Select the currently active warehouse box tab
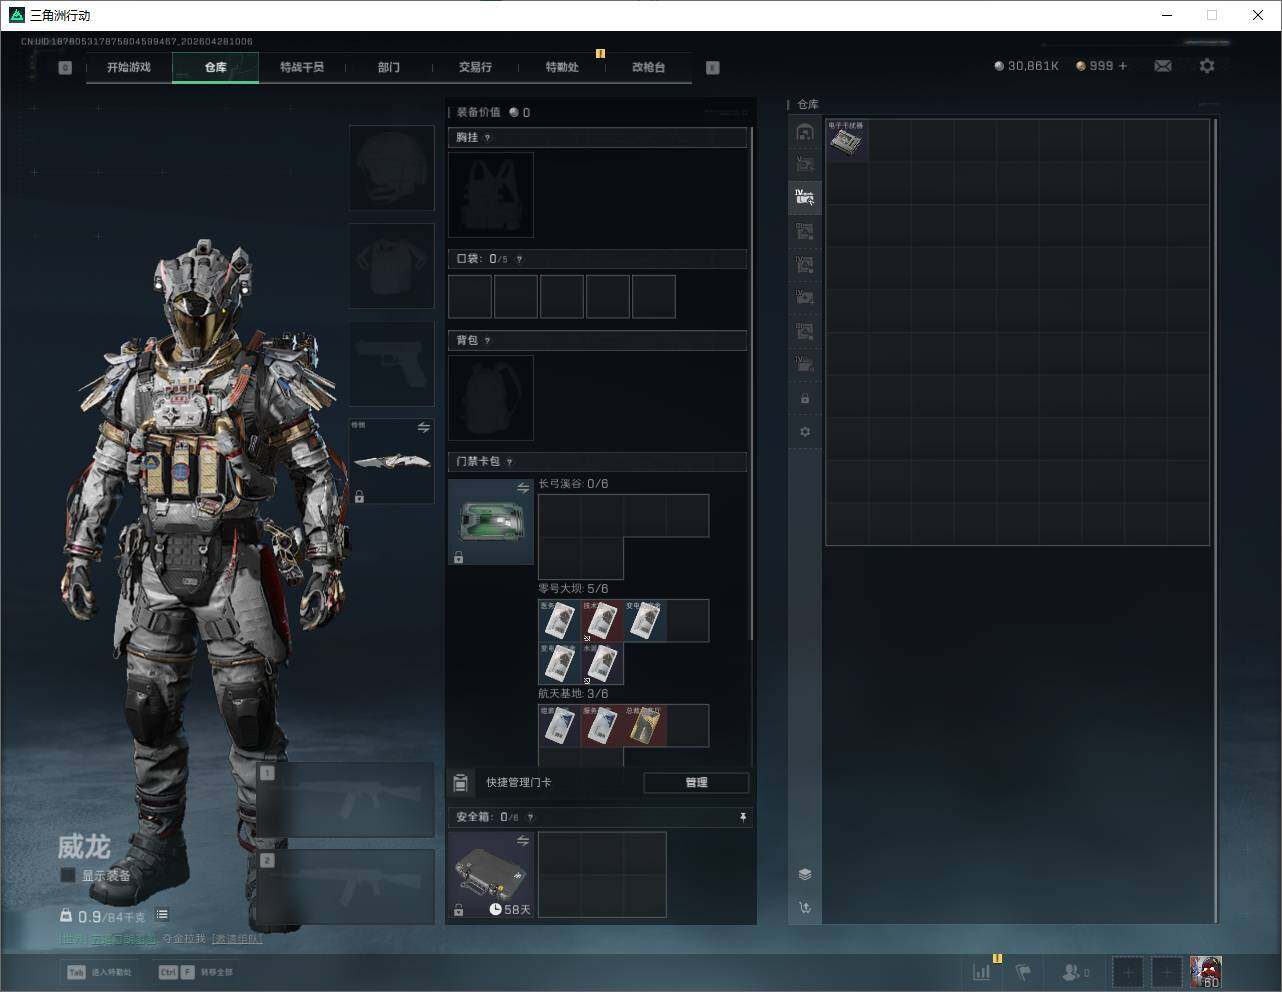 tap(805, 198)
